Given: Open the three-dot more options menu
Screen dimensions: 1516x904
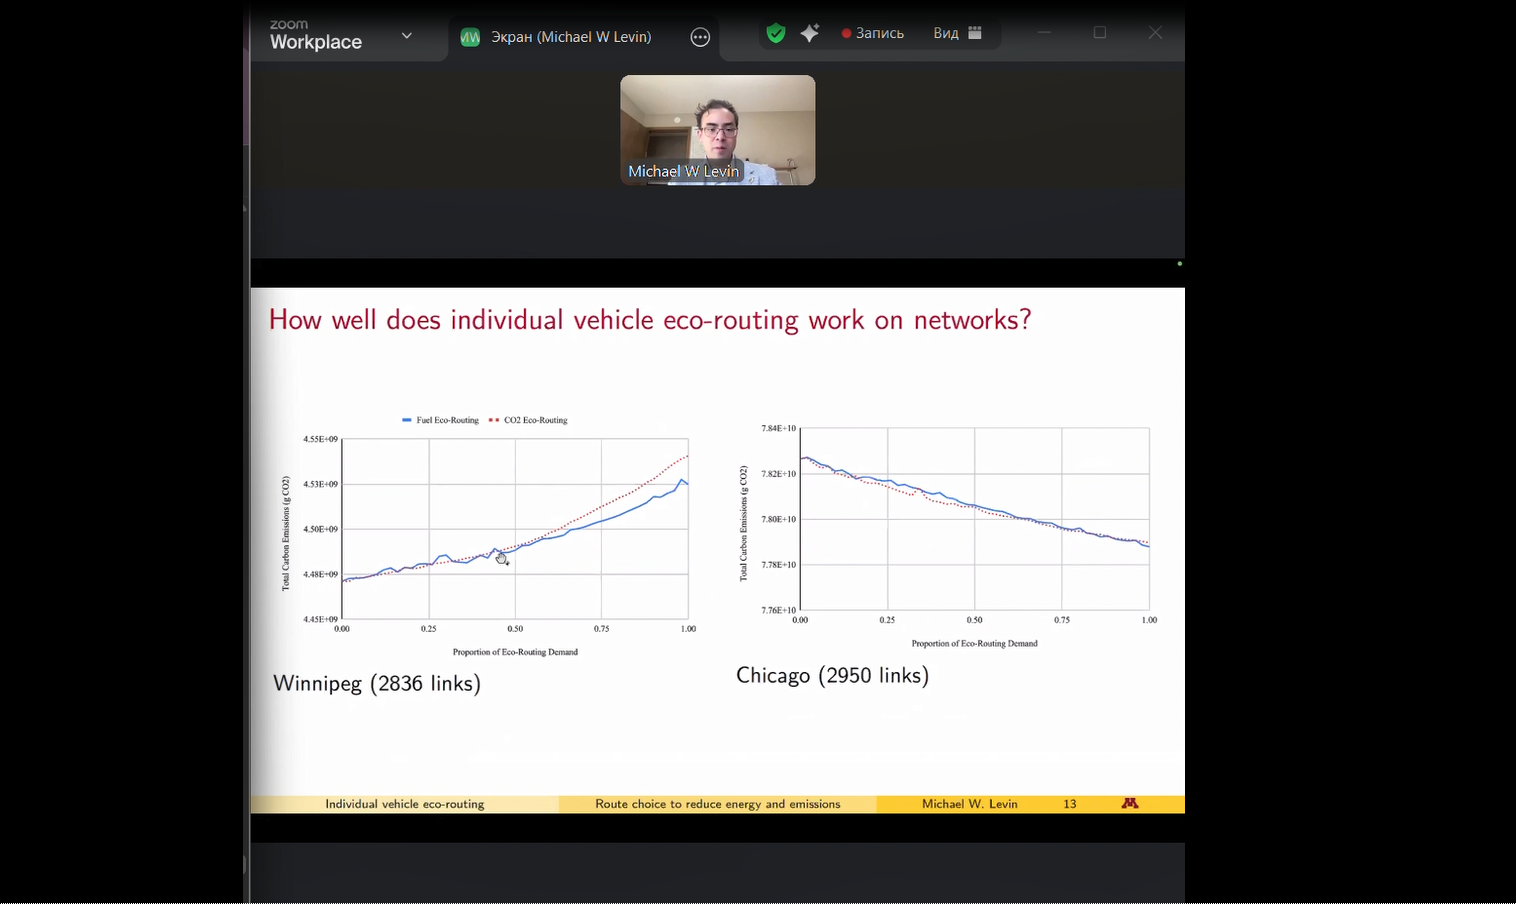Looking at the screenshot, I should [700, 37].
